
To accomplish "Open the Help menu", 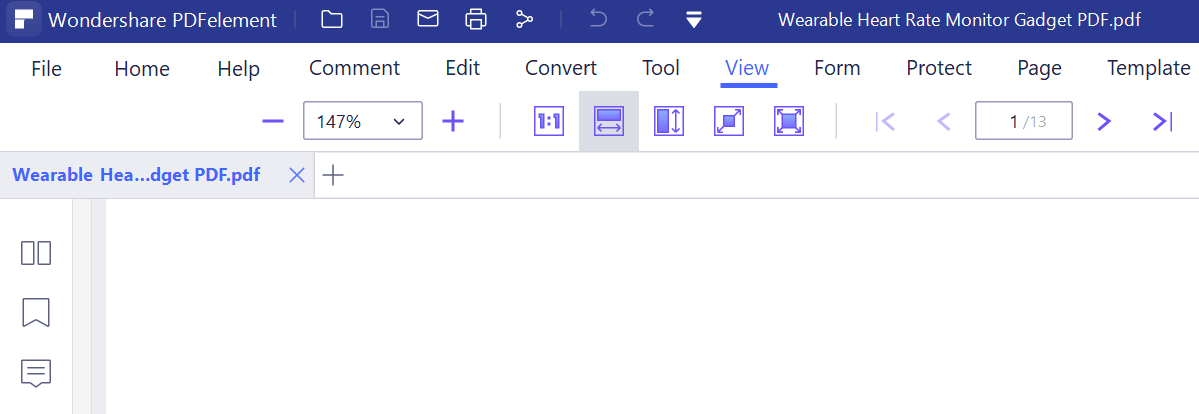I will [239, 69].
